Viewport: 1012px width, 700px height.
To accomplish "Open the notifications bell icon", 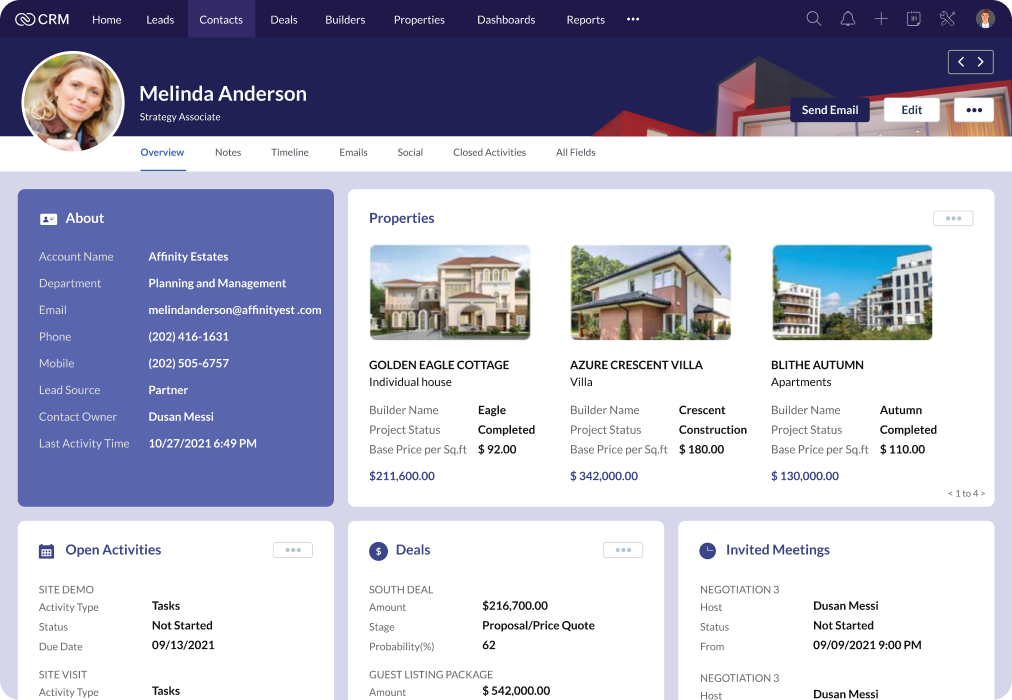I will click(x=847, y=19).
